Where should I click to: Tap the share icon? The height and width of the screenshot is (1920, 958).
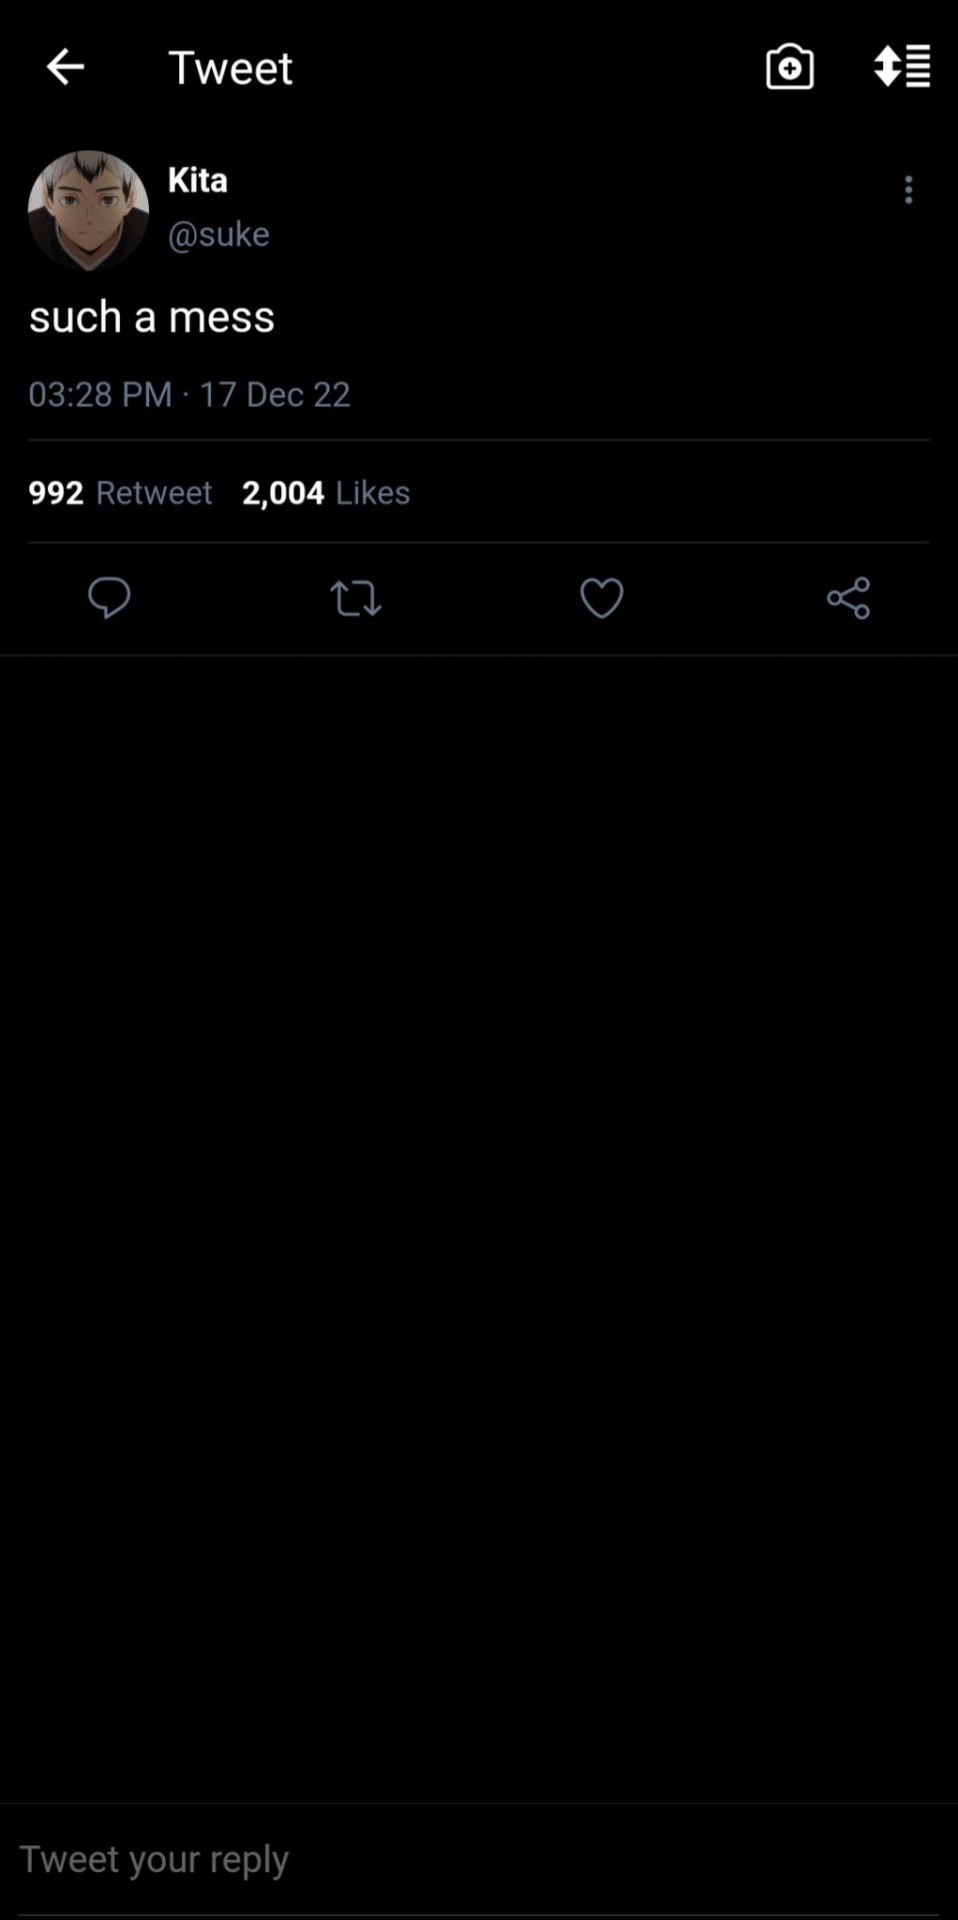tap(848, 598)
